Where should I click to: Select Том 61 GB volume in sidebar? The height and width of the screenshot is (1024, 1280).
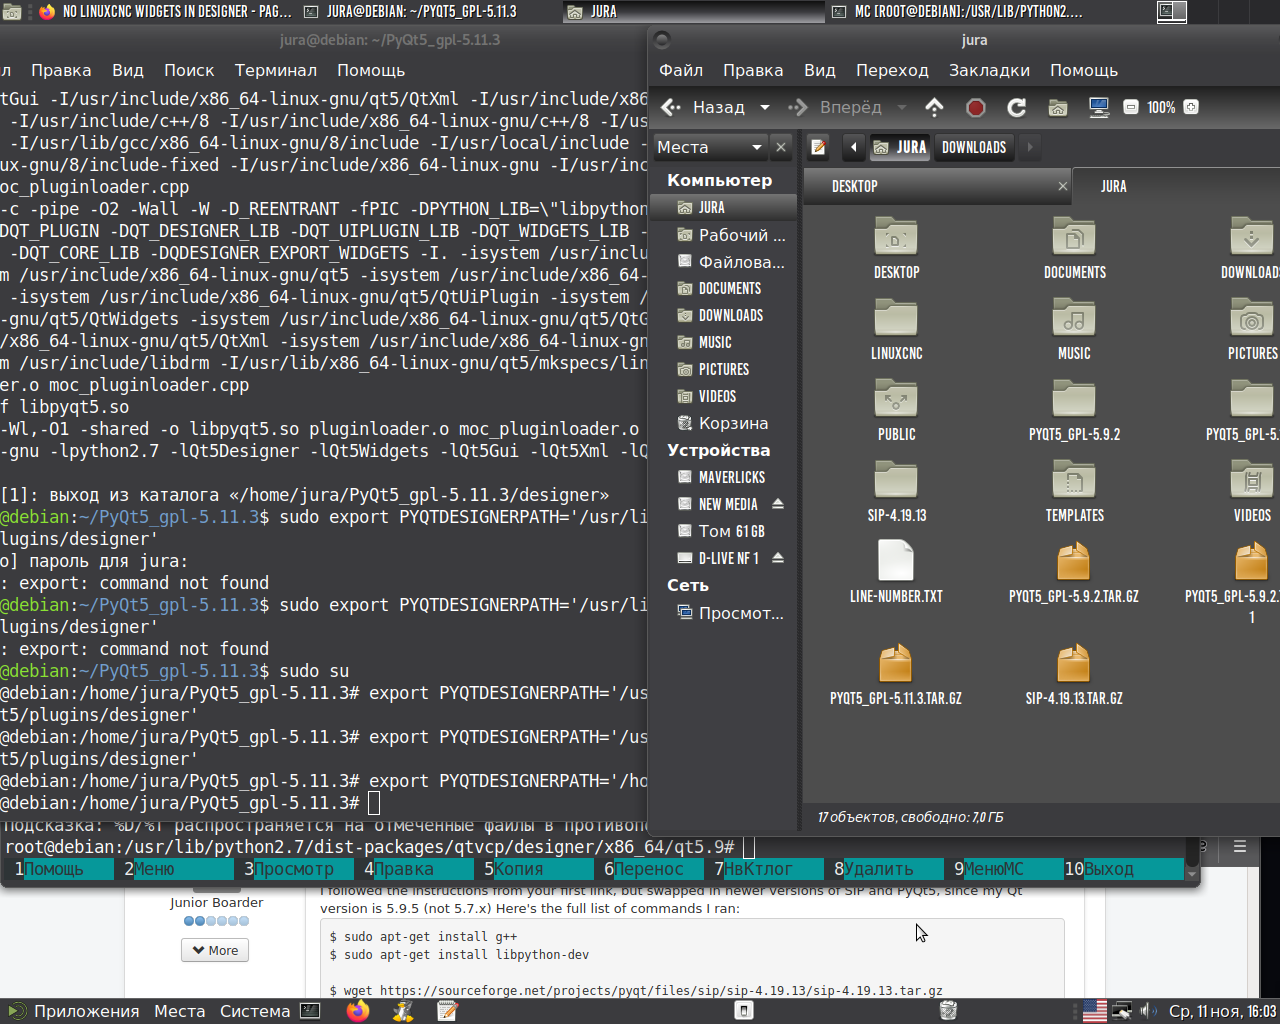723,531
